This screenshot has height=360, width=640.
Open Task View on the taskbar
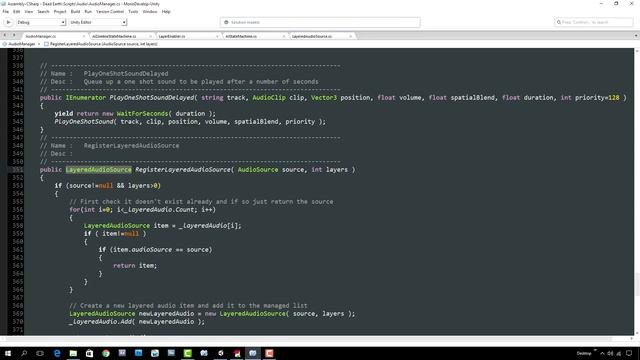click(40, 353)
